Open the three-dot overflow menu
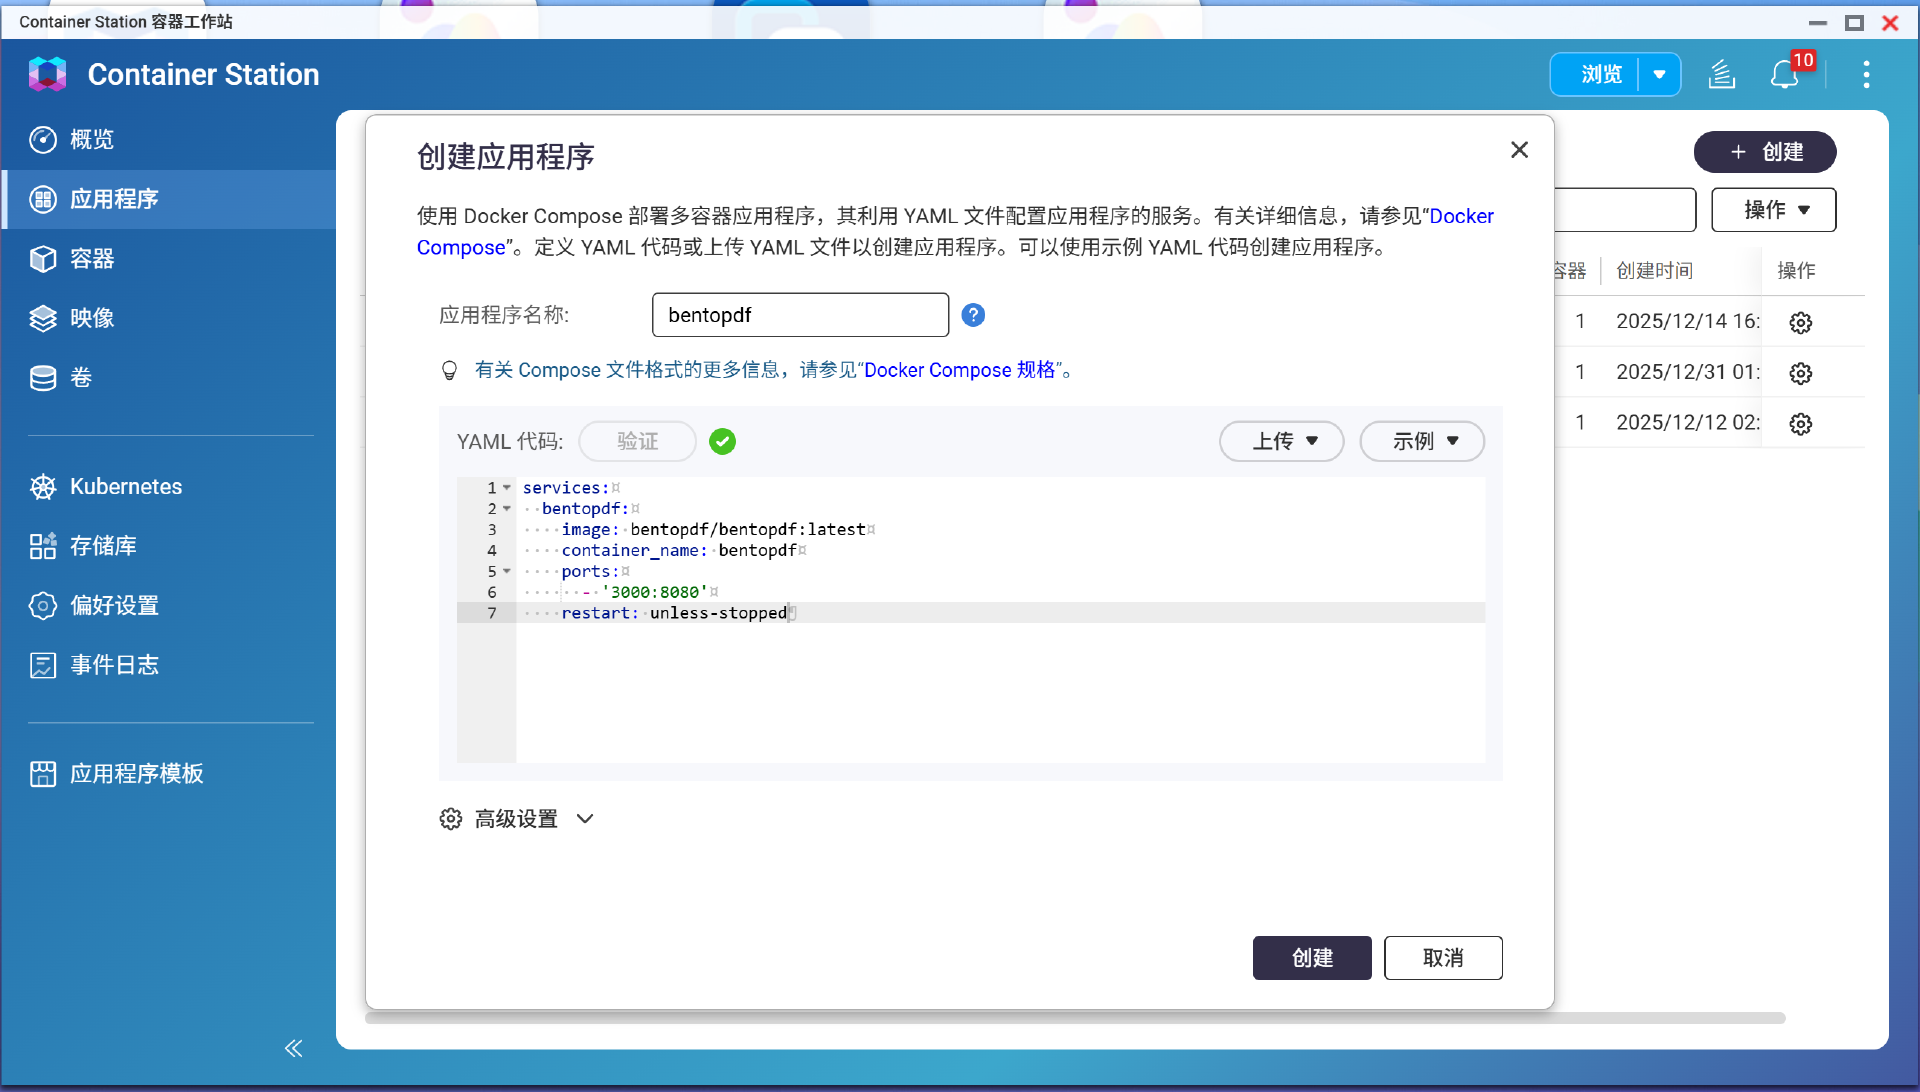 [1866, 74]
